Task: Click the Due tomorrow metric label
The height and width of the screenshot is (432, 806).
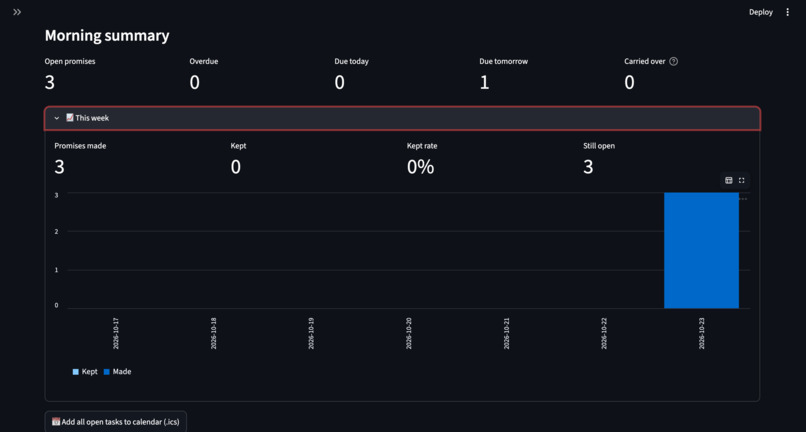Action: pos(504,61)
